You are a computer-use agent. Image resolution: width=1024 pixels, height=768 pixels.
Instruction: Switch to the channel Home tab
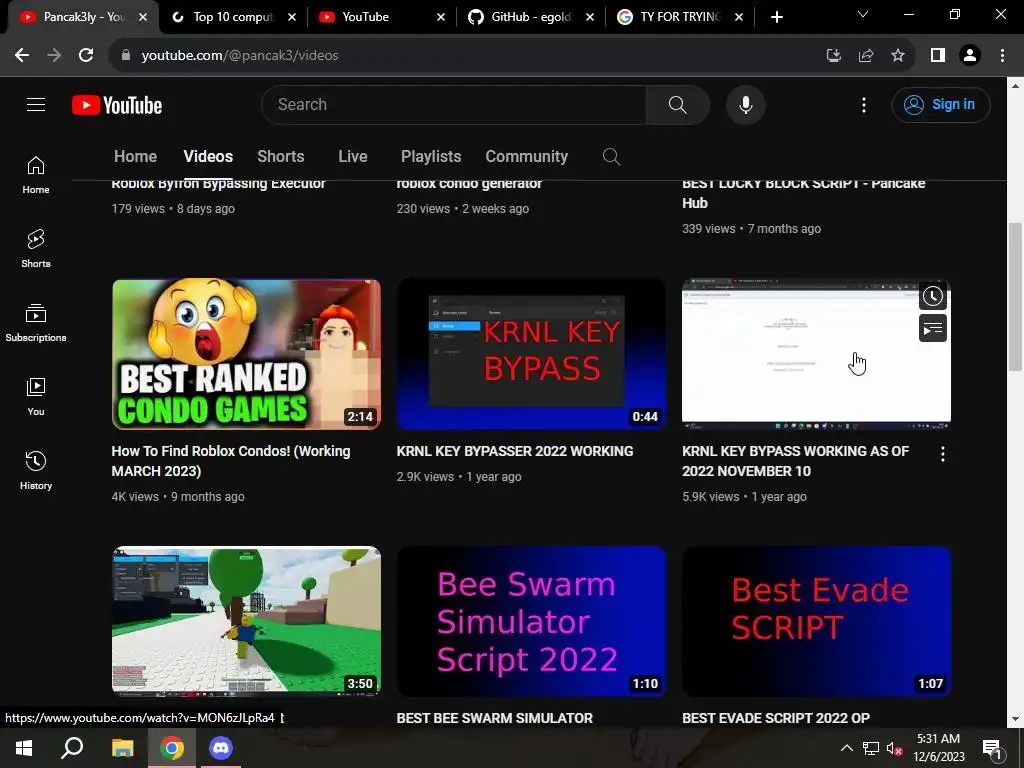[135, 157]
